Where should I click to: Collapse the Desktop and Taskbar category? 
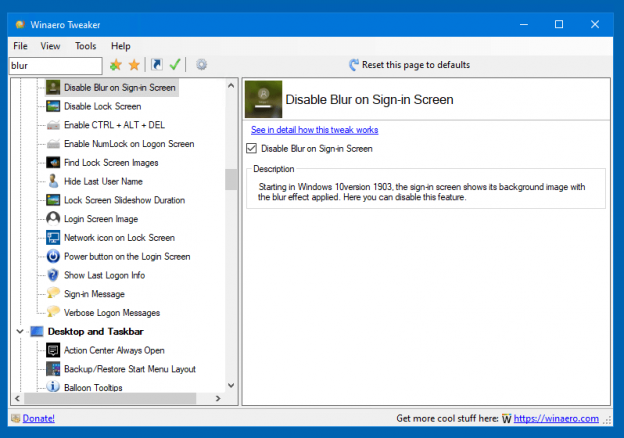(20, 331)
